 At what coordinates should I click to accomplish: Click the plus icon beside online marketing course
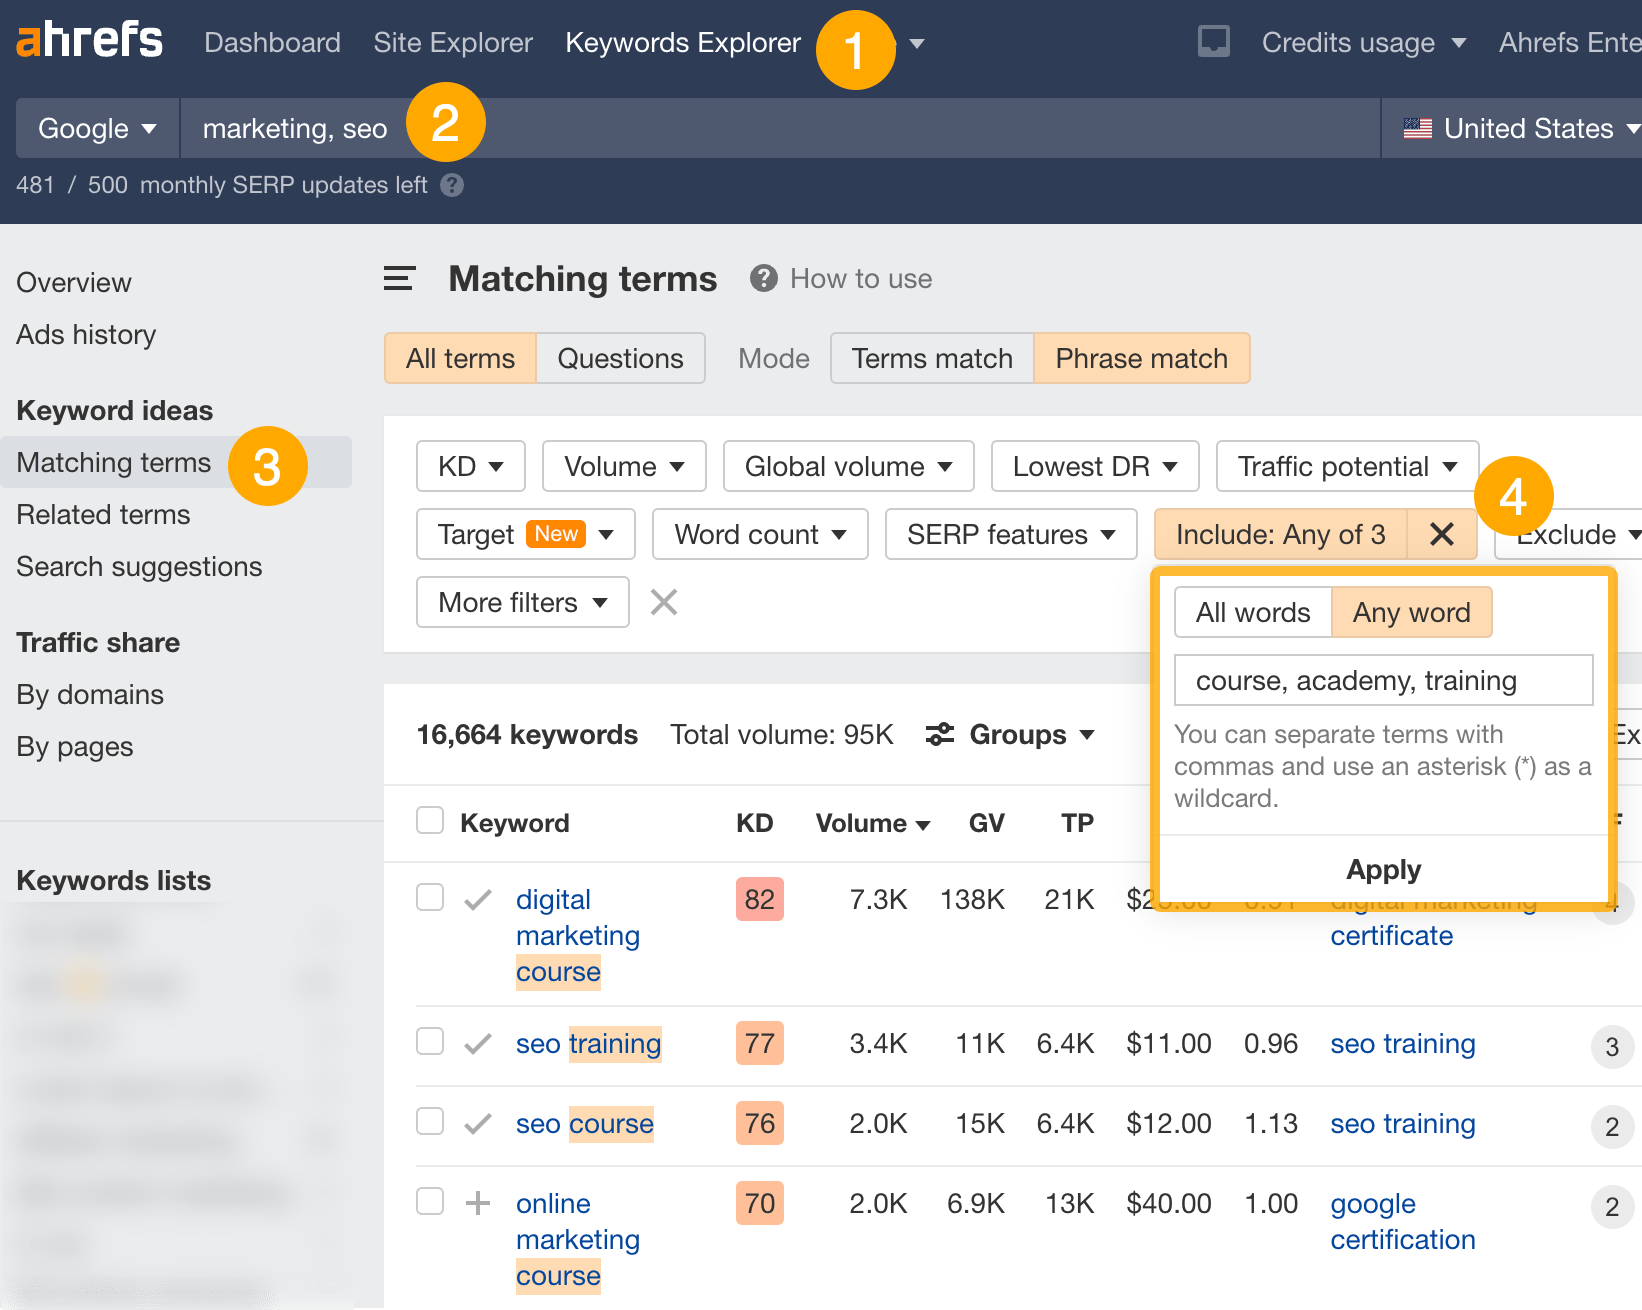pyautogui.click(x=478, y=1203)
